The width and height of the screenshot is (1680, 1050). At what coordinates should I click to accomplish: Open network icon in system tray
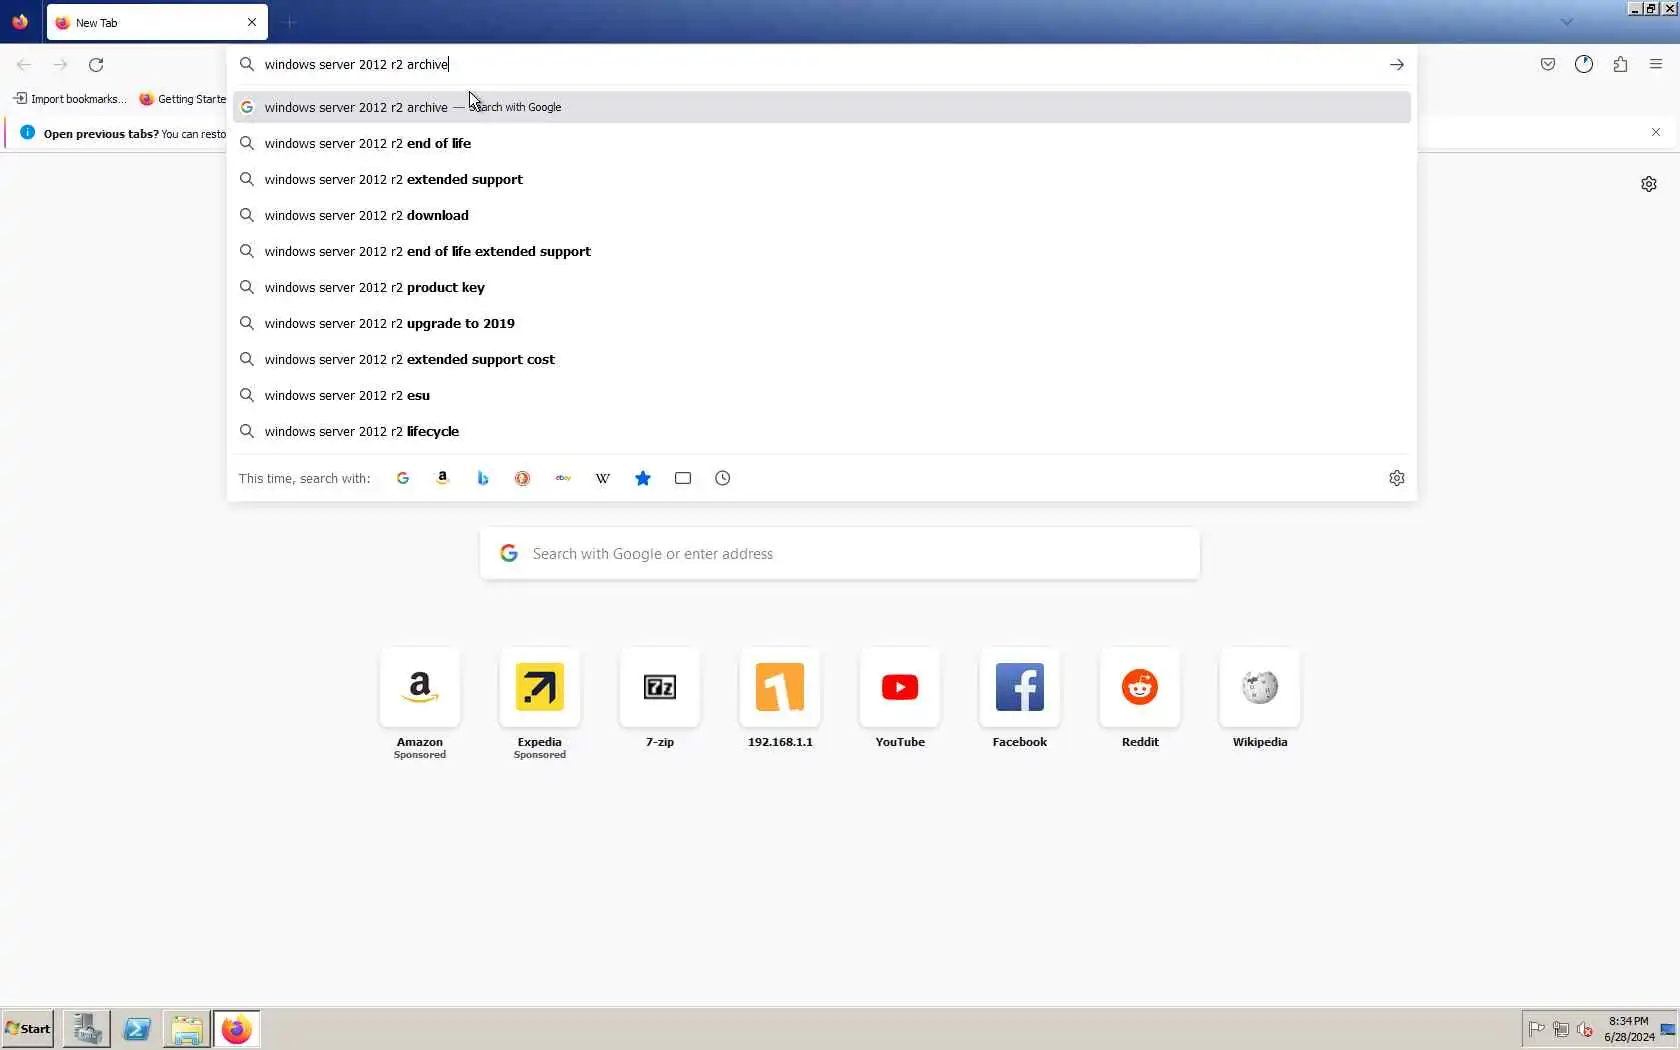[x=1560, y=1029]
